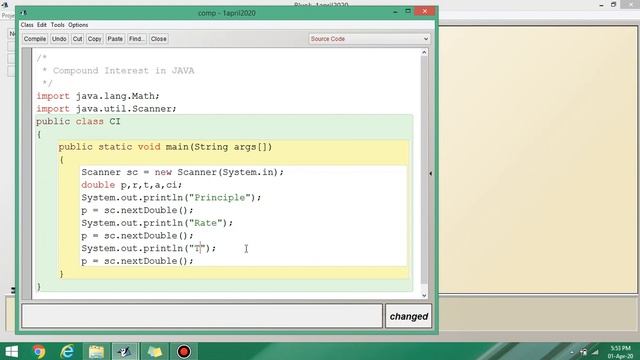Click the println "Rate" line
Viewport: 640px width, 360px height.
pos(157,223)
